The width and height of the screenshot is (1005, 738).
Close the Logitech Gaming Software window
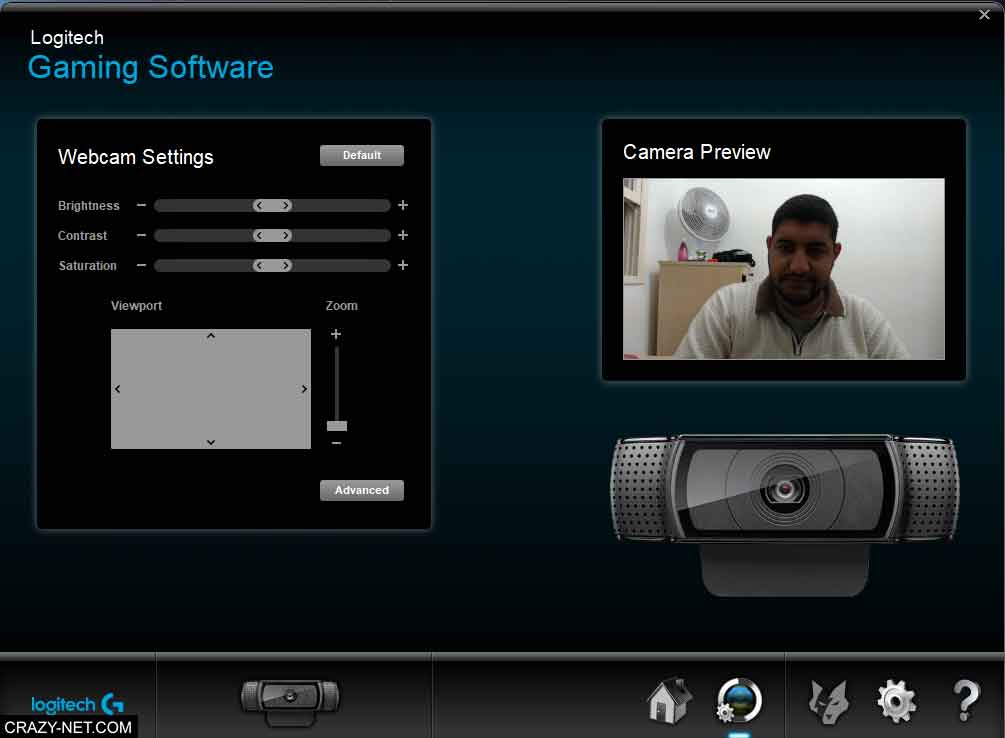984,15
